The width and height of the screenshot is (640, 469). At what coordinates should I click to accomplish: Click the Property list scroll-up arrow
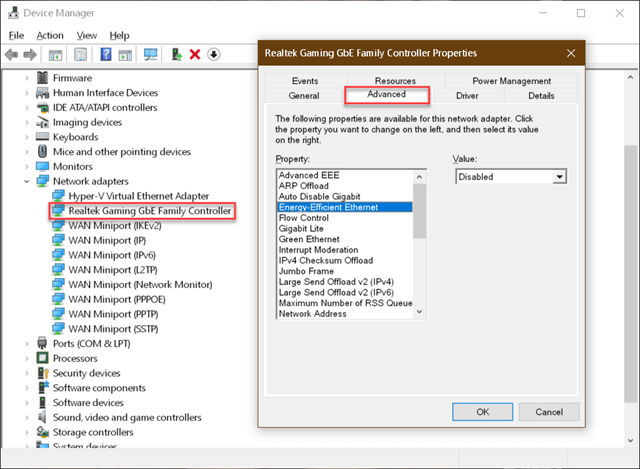point(419,177)
